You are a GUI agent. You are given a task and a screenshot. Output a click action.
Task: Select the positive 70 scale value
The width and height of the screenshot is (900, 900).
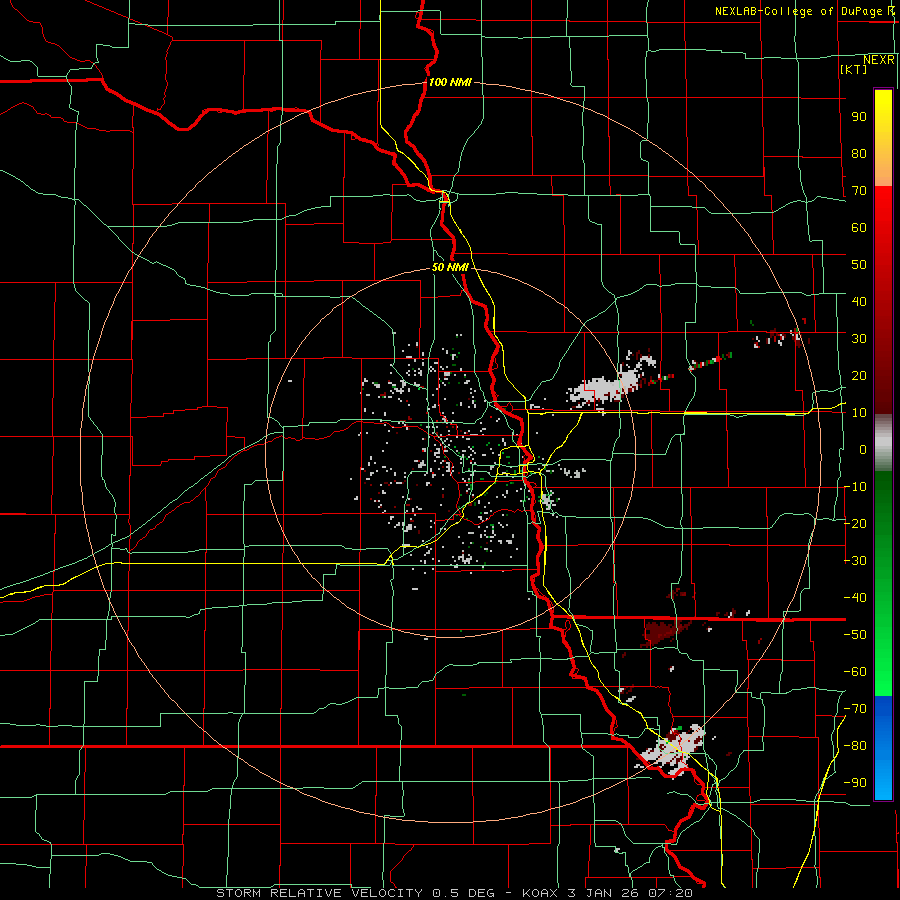pyautogui.click(x=859, y=191)
